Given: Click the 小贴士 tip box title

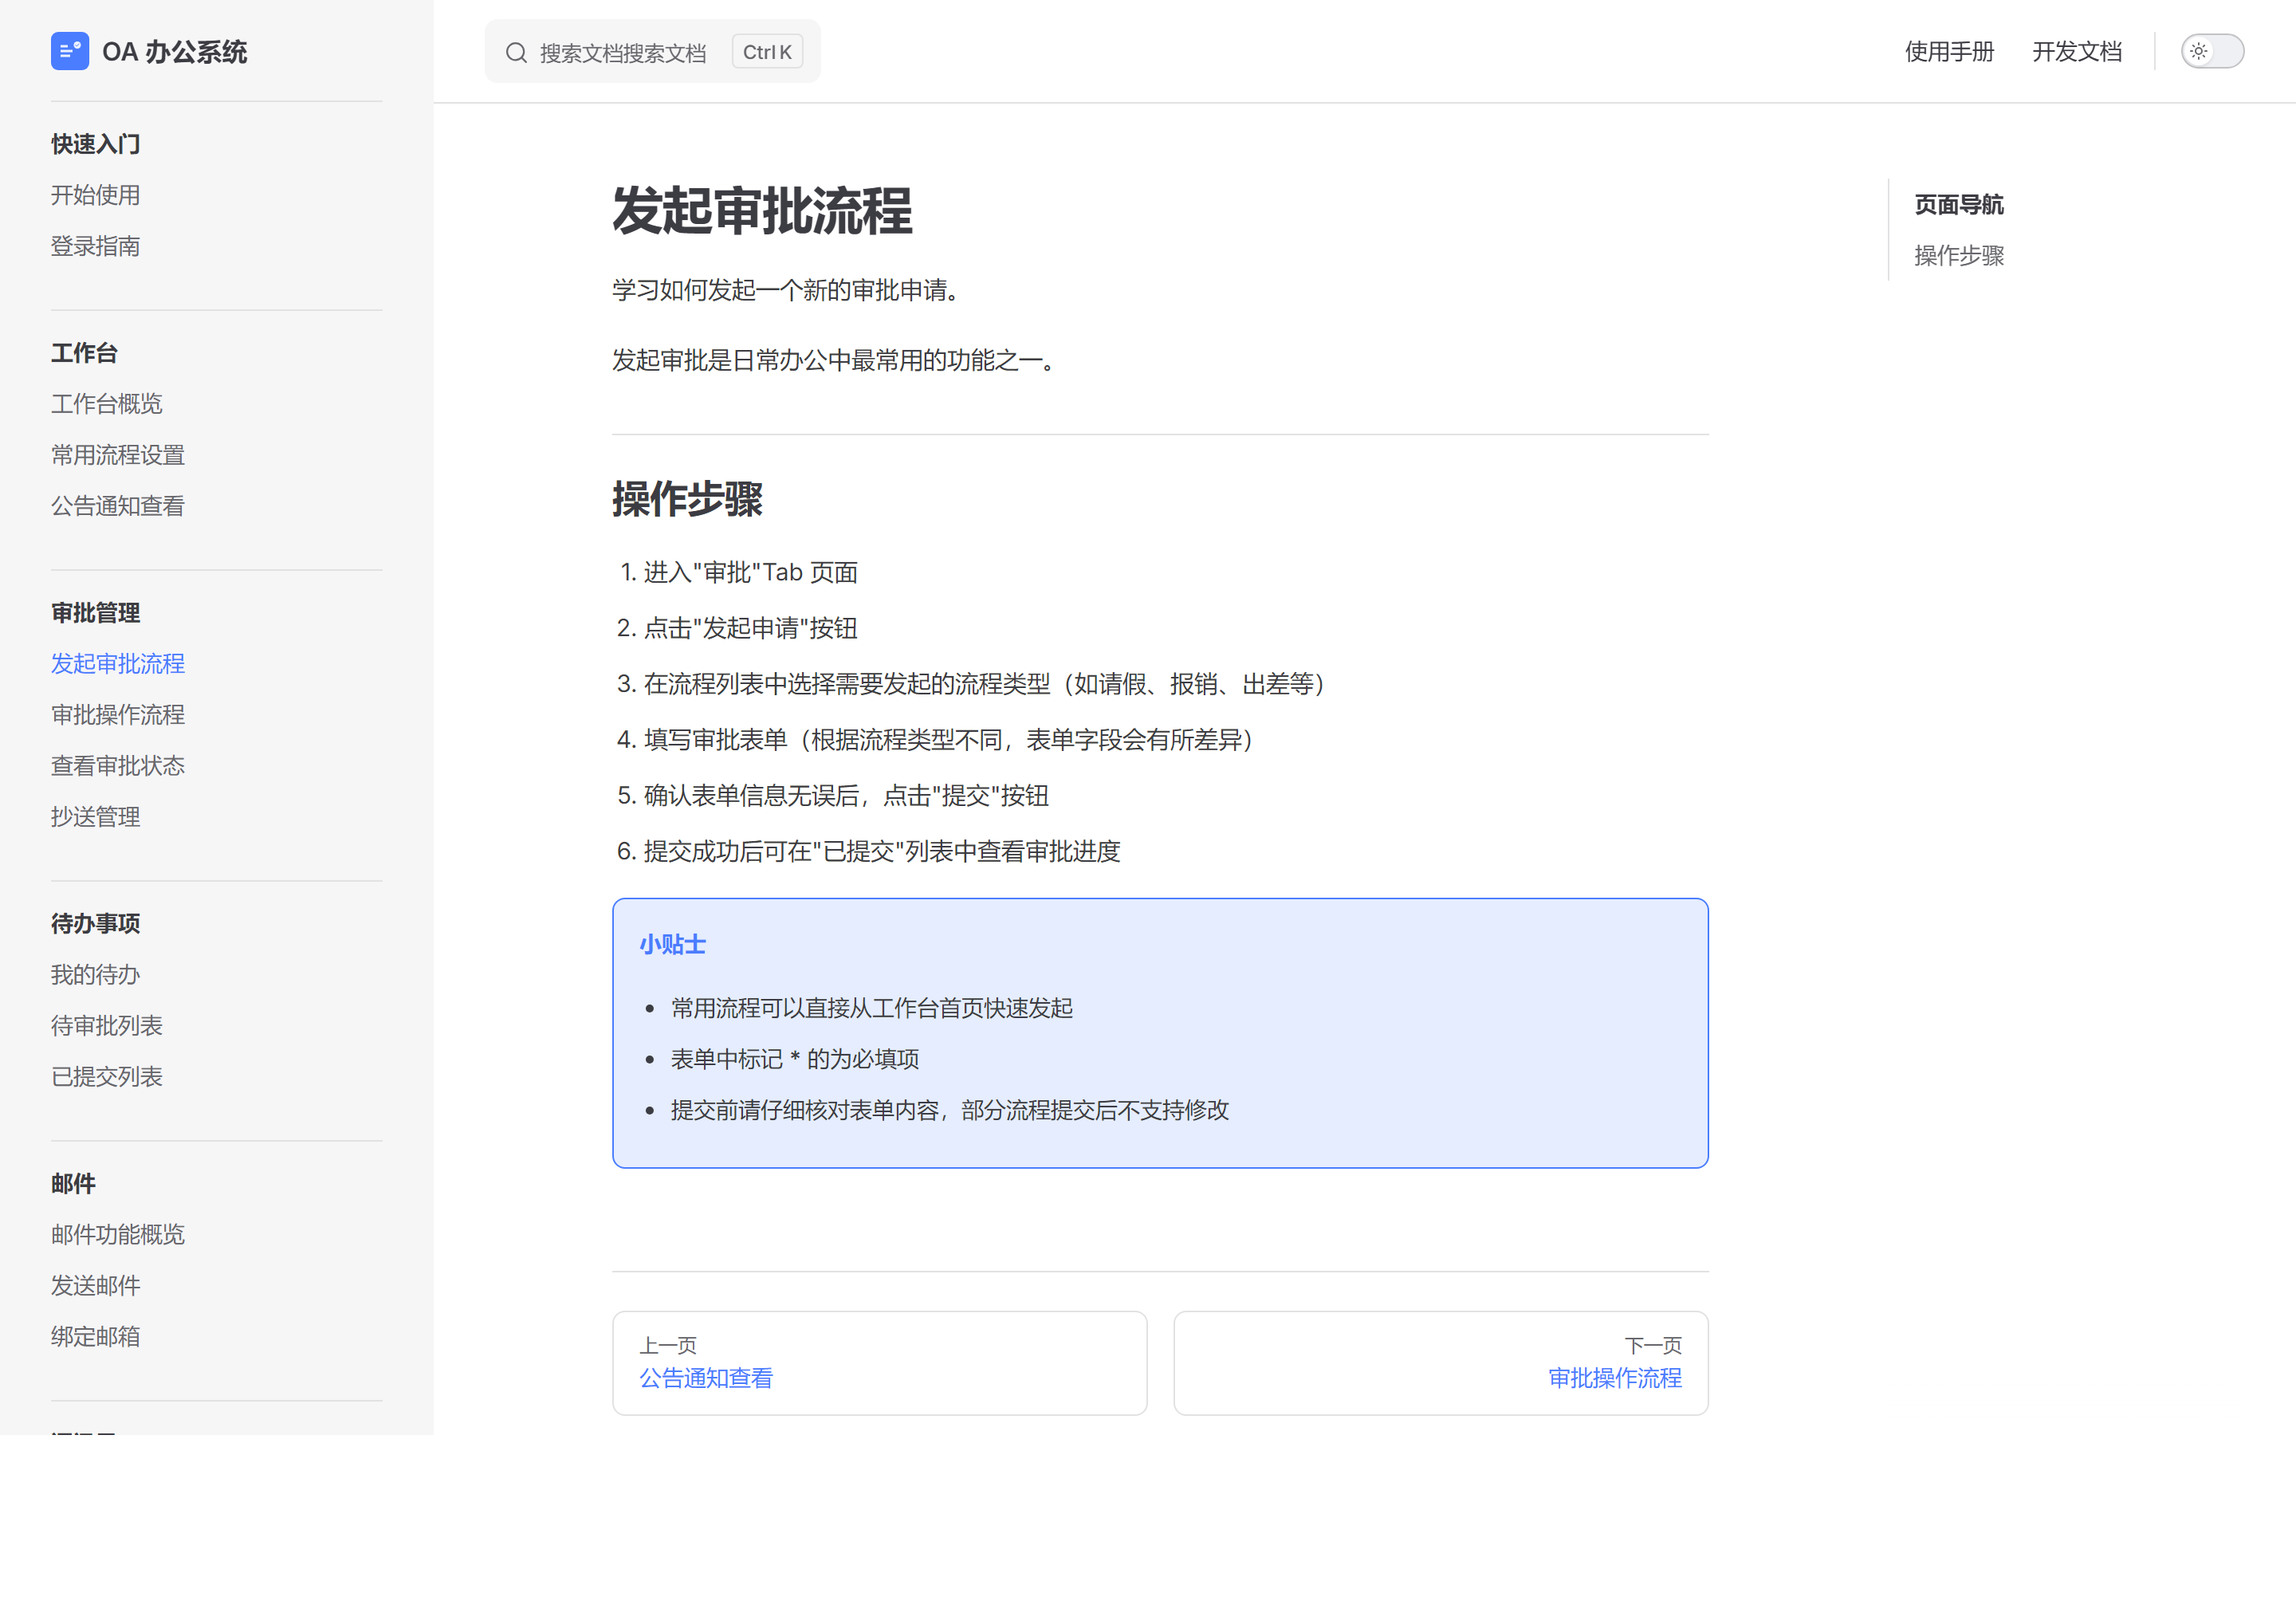Looking at the screenshot, I should click(673, 945).
